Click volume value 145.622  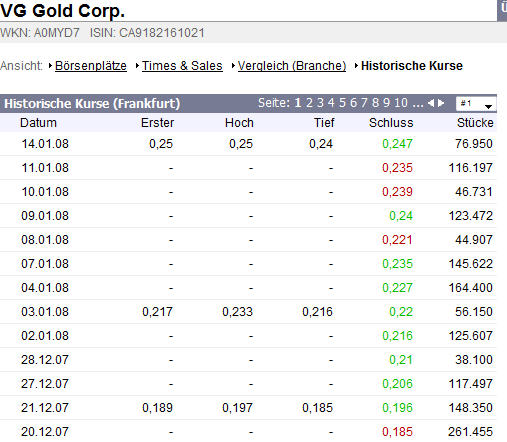471,264
